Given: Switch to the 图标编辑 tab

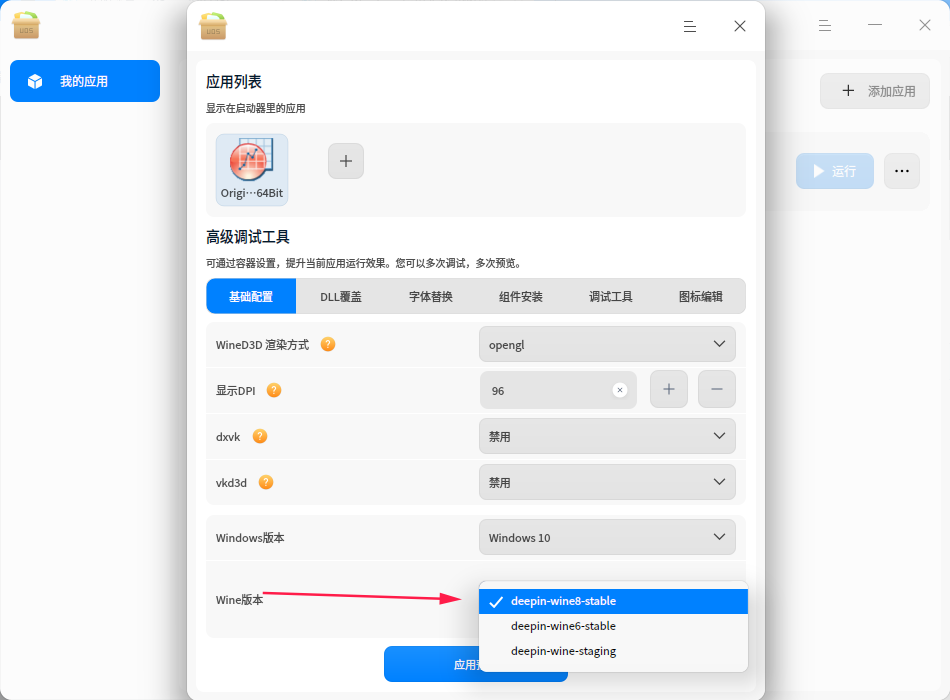Looking at the screenshot, I should click(x=700, y=296).
